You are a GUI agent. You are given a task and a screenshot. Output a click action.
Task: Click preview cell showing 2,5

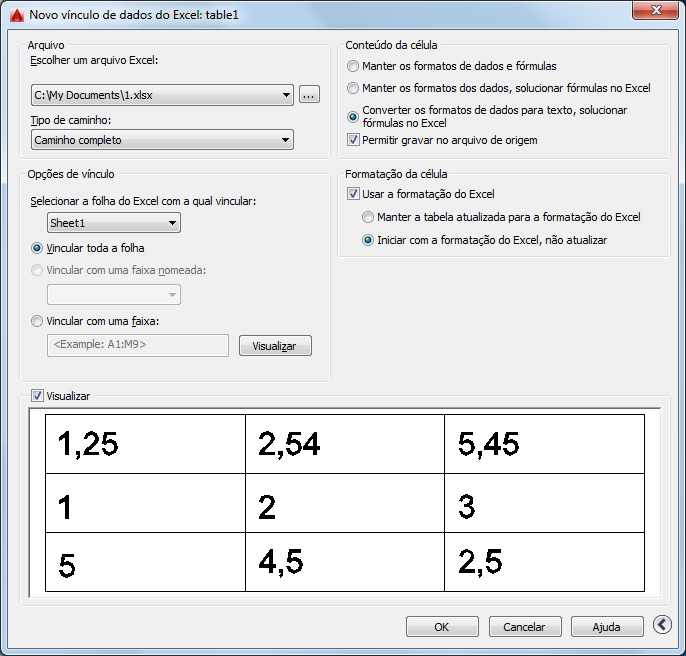[x=544, y=562]
